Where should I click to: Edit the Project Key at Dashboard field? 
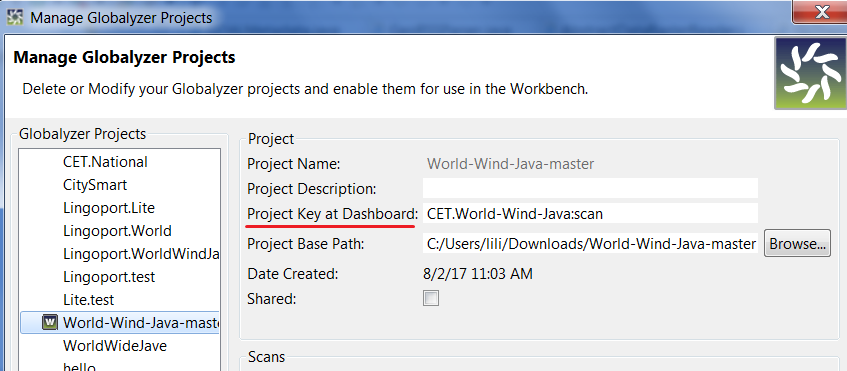click(590, 213)
